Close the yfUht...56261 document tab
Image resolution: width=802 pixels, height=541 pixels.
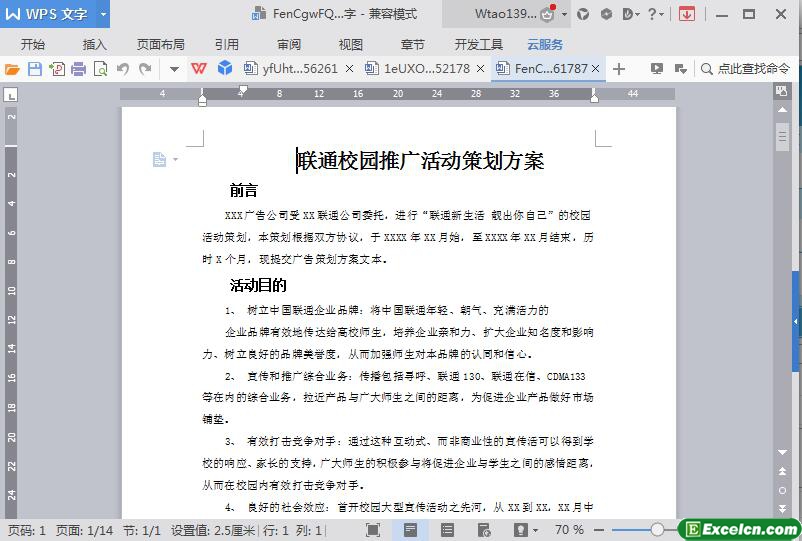(x=349, y=69)
